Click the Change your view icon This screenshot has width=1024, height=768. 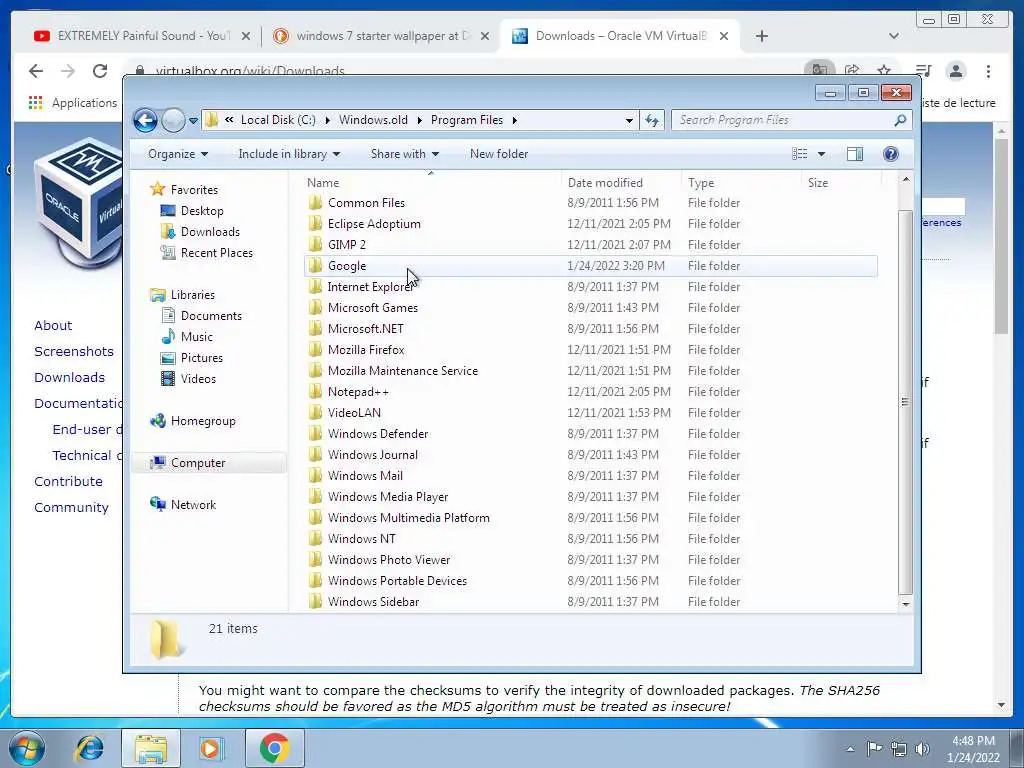(799, 154)
